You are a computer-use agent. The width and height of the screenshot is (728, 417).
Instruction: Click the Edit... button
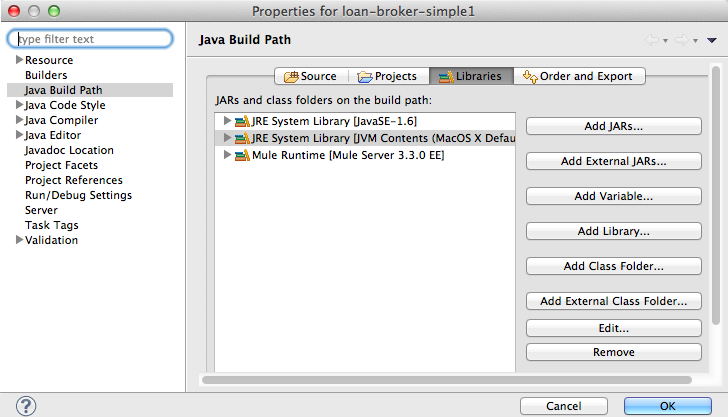coord(613,328)
